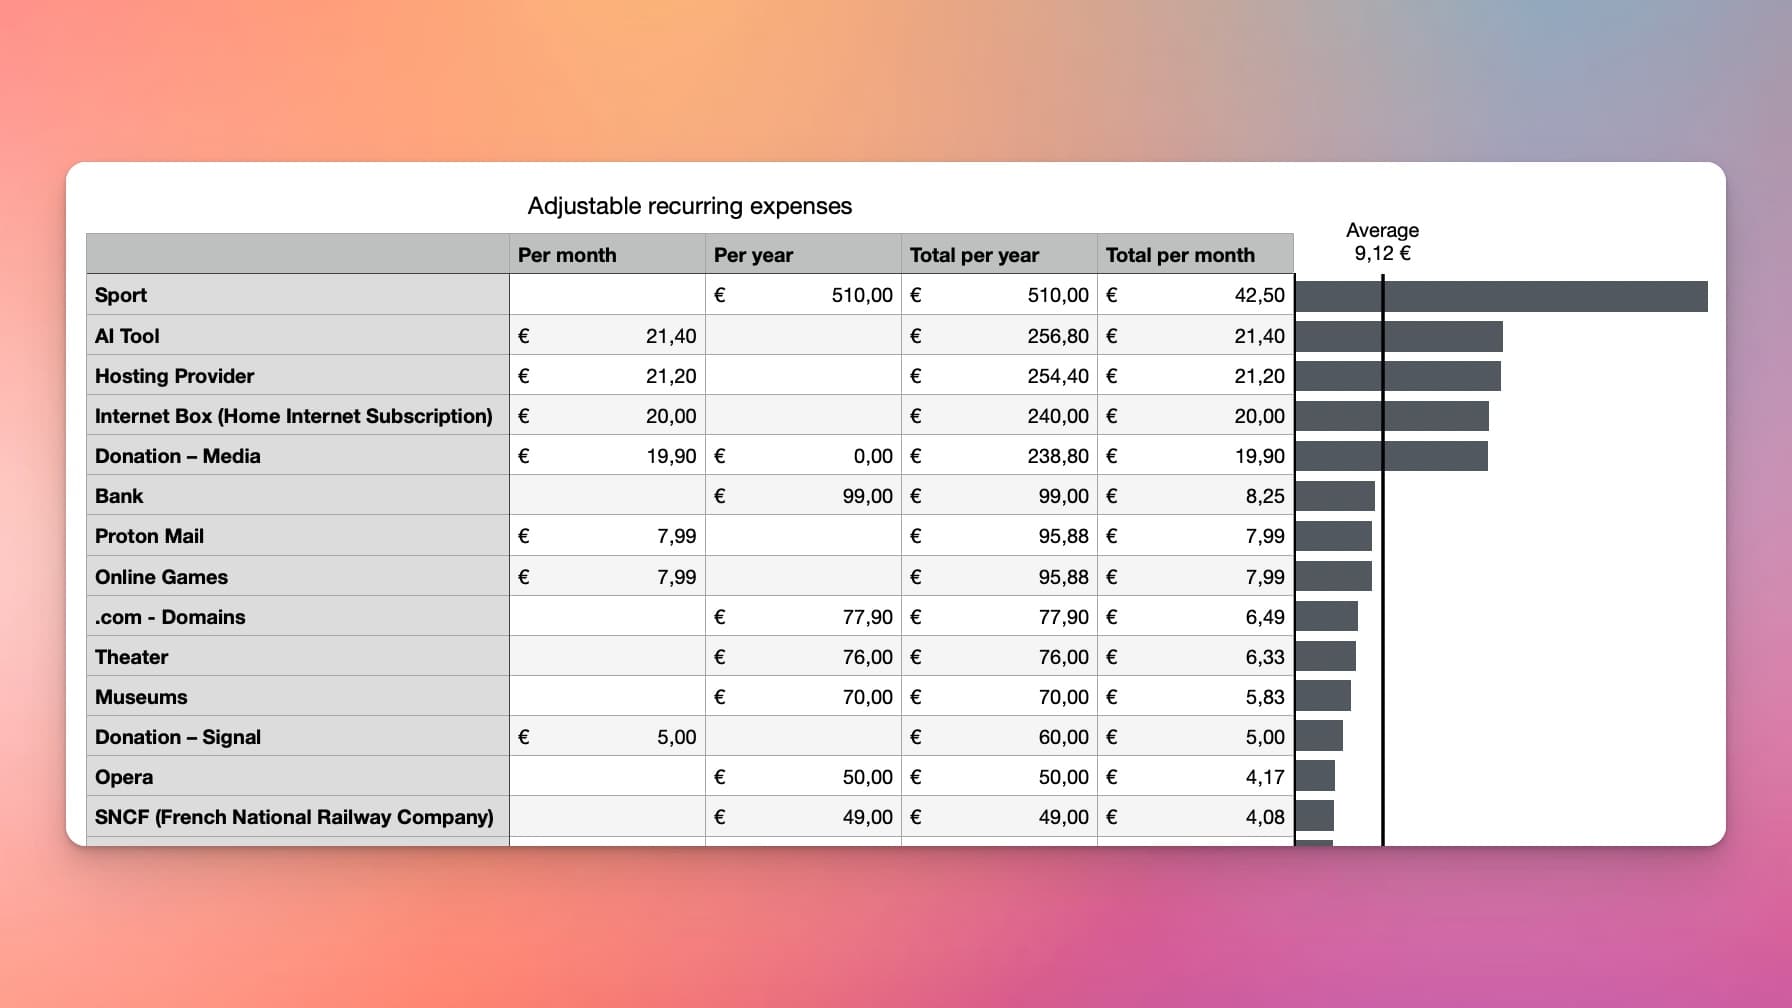Click the Online Games total per year 95,88
The image size is (1792, 1008).
click(x=999, y=577)
